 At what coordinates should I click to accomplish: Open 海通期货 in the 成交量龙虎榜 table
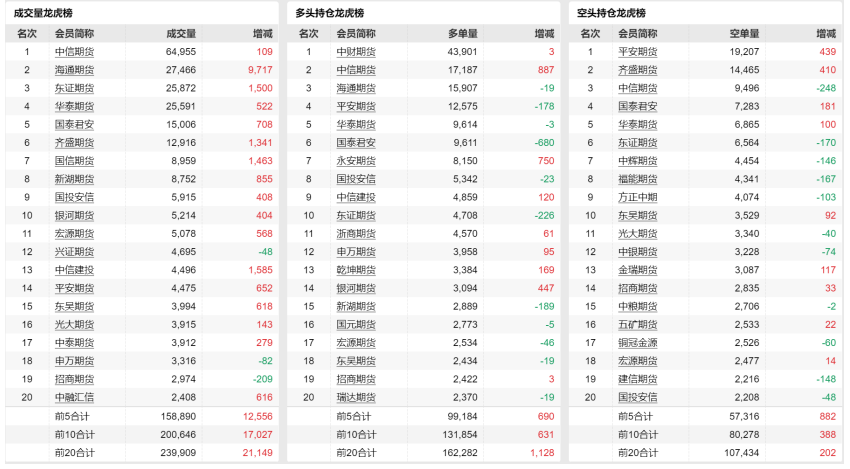tap(74, 70)
